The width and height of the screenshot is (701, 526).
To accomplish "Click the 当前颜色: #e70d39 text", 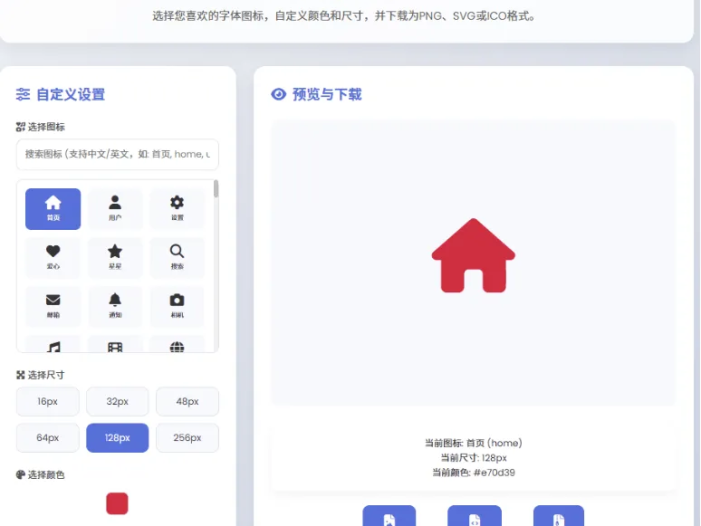I will tap(473, 472).
